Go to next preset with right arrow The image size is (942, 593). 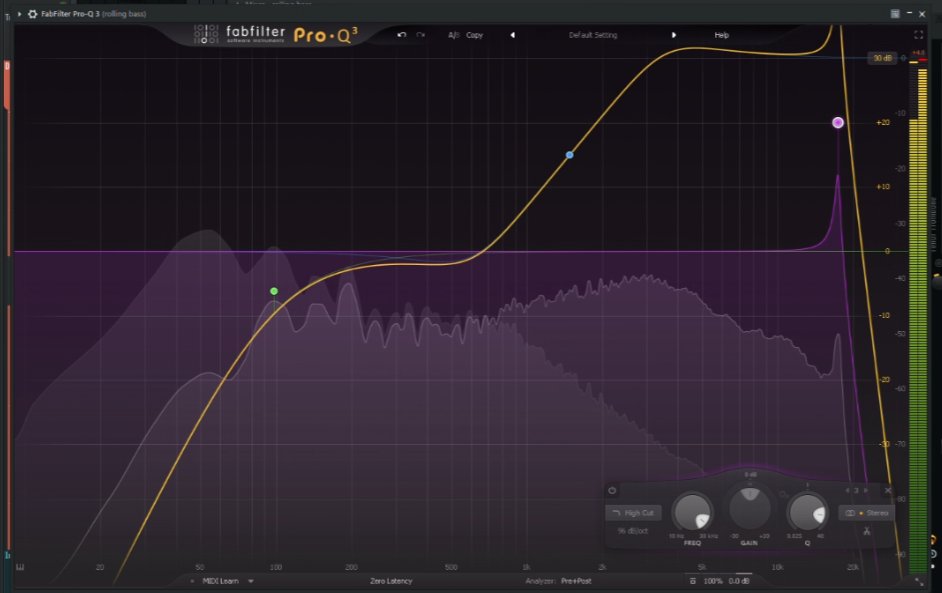pyautogui.click(x=673, y=35)
